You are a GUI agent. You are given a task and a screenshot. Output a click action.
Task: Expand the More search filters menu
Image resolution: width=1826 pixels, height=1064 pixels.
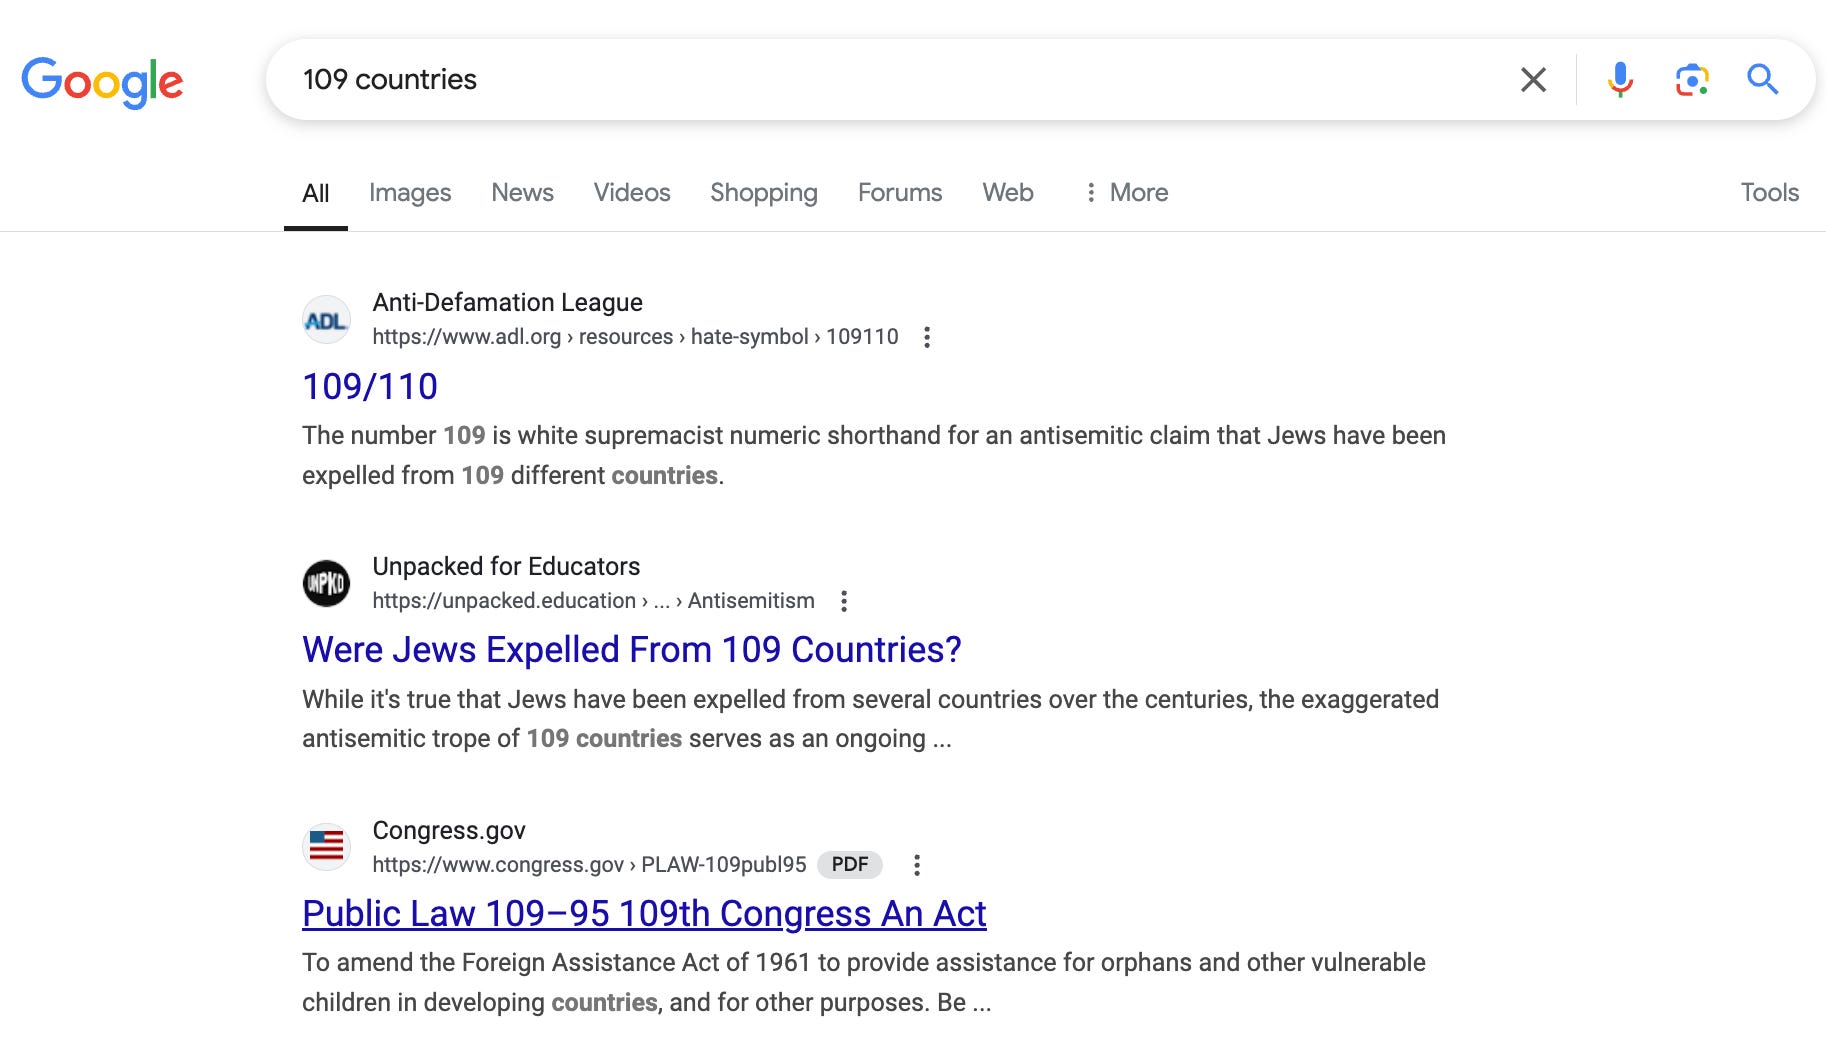[1126, 192]
